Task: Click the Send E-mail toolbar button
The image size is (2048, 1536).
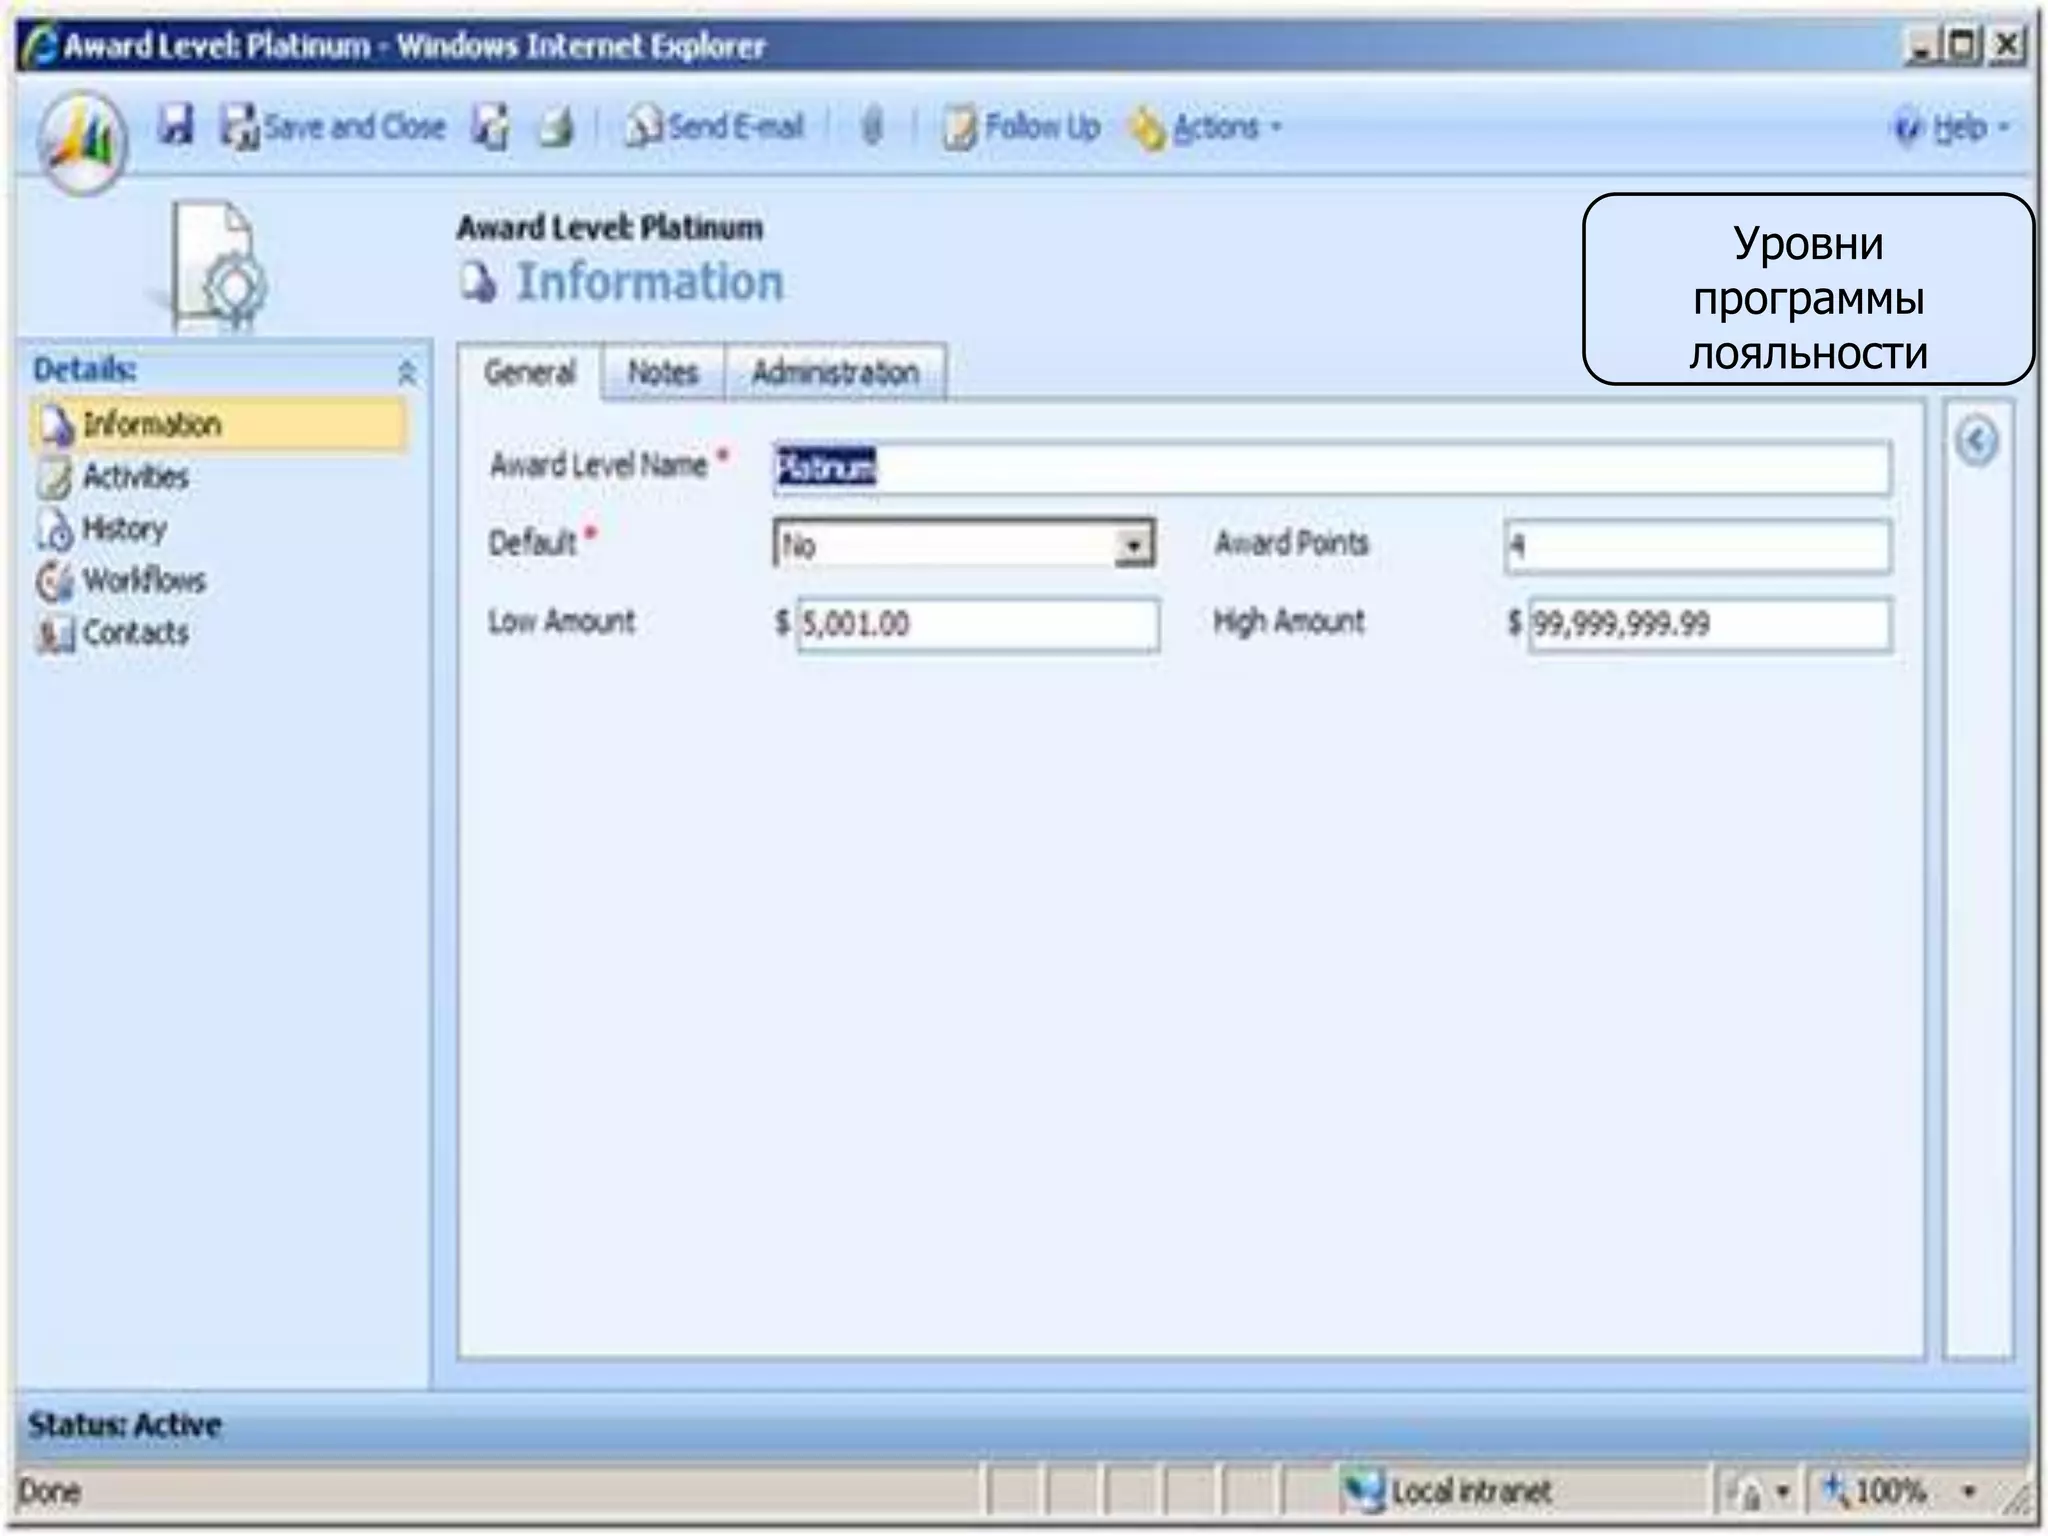Action: click(x=715, y=127)
